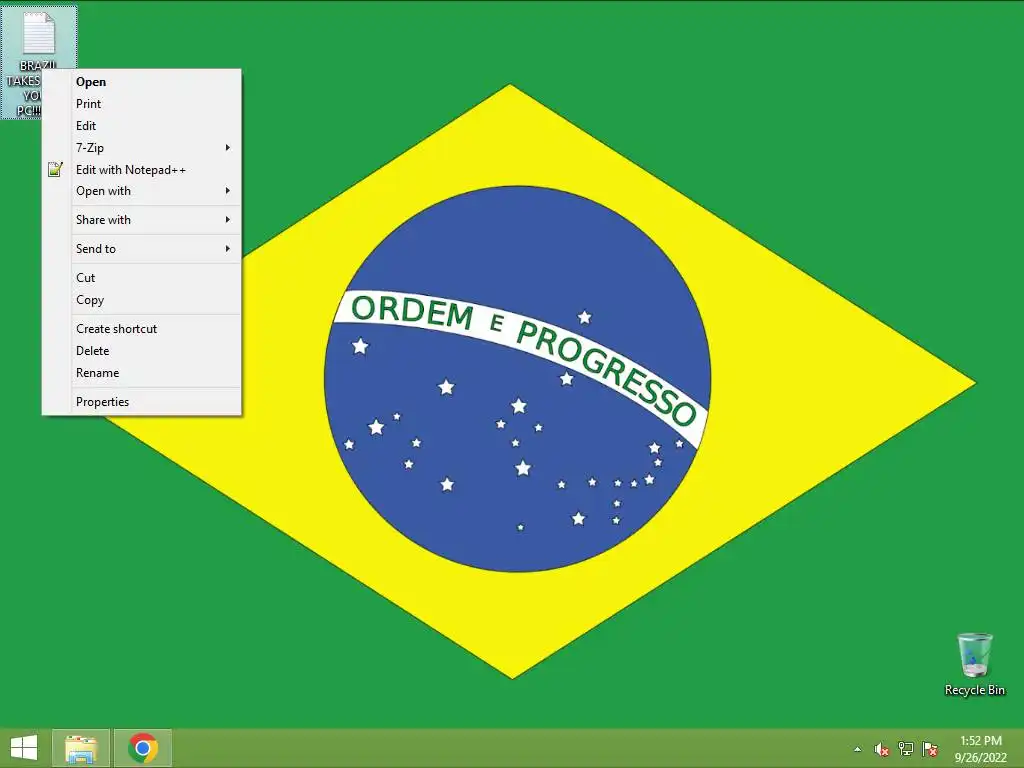The image size is (1024, 768).
Task: Select the Recycle Bin desktop icon
Action: point(974,664)
